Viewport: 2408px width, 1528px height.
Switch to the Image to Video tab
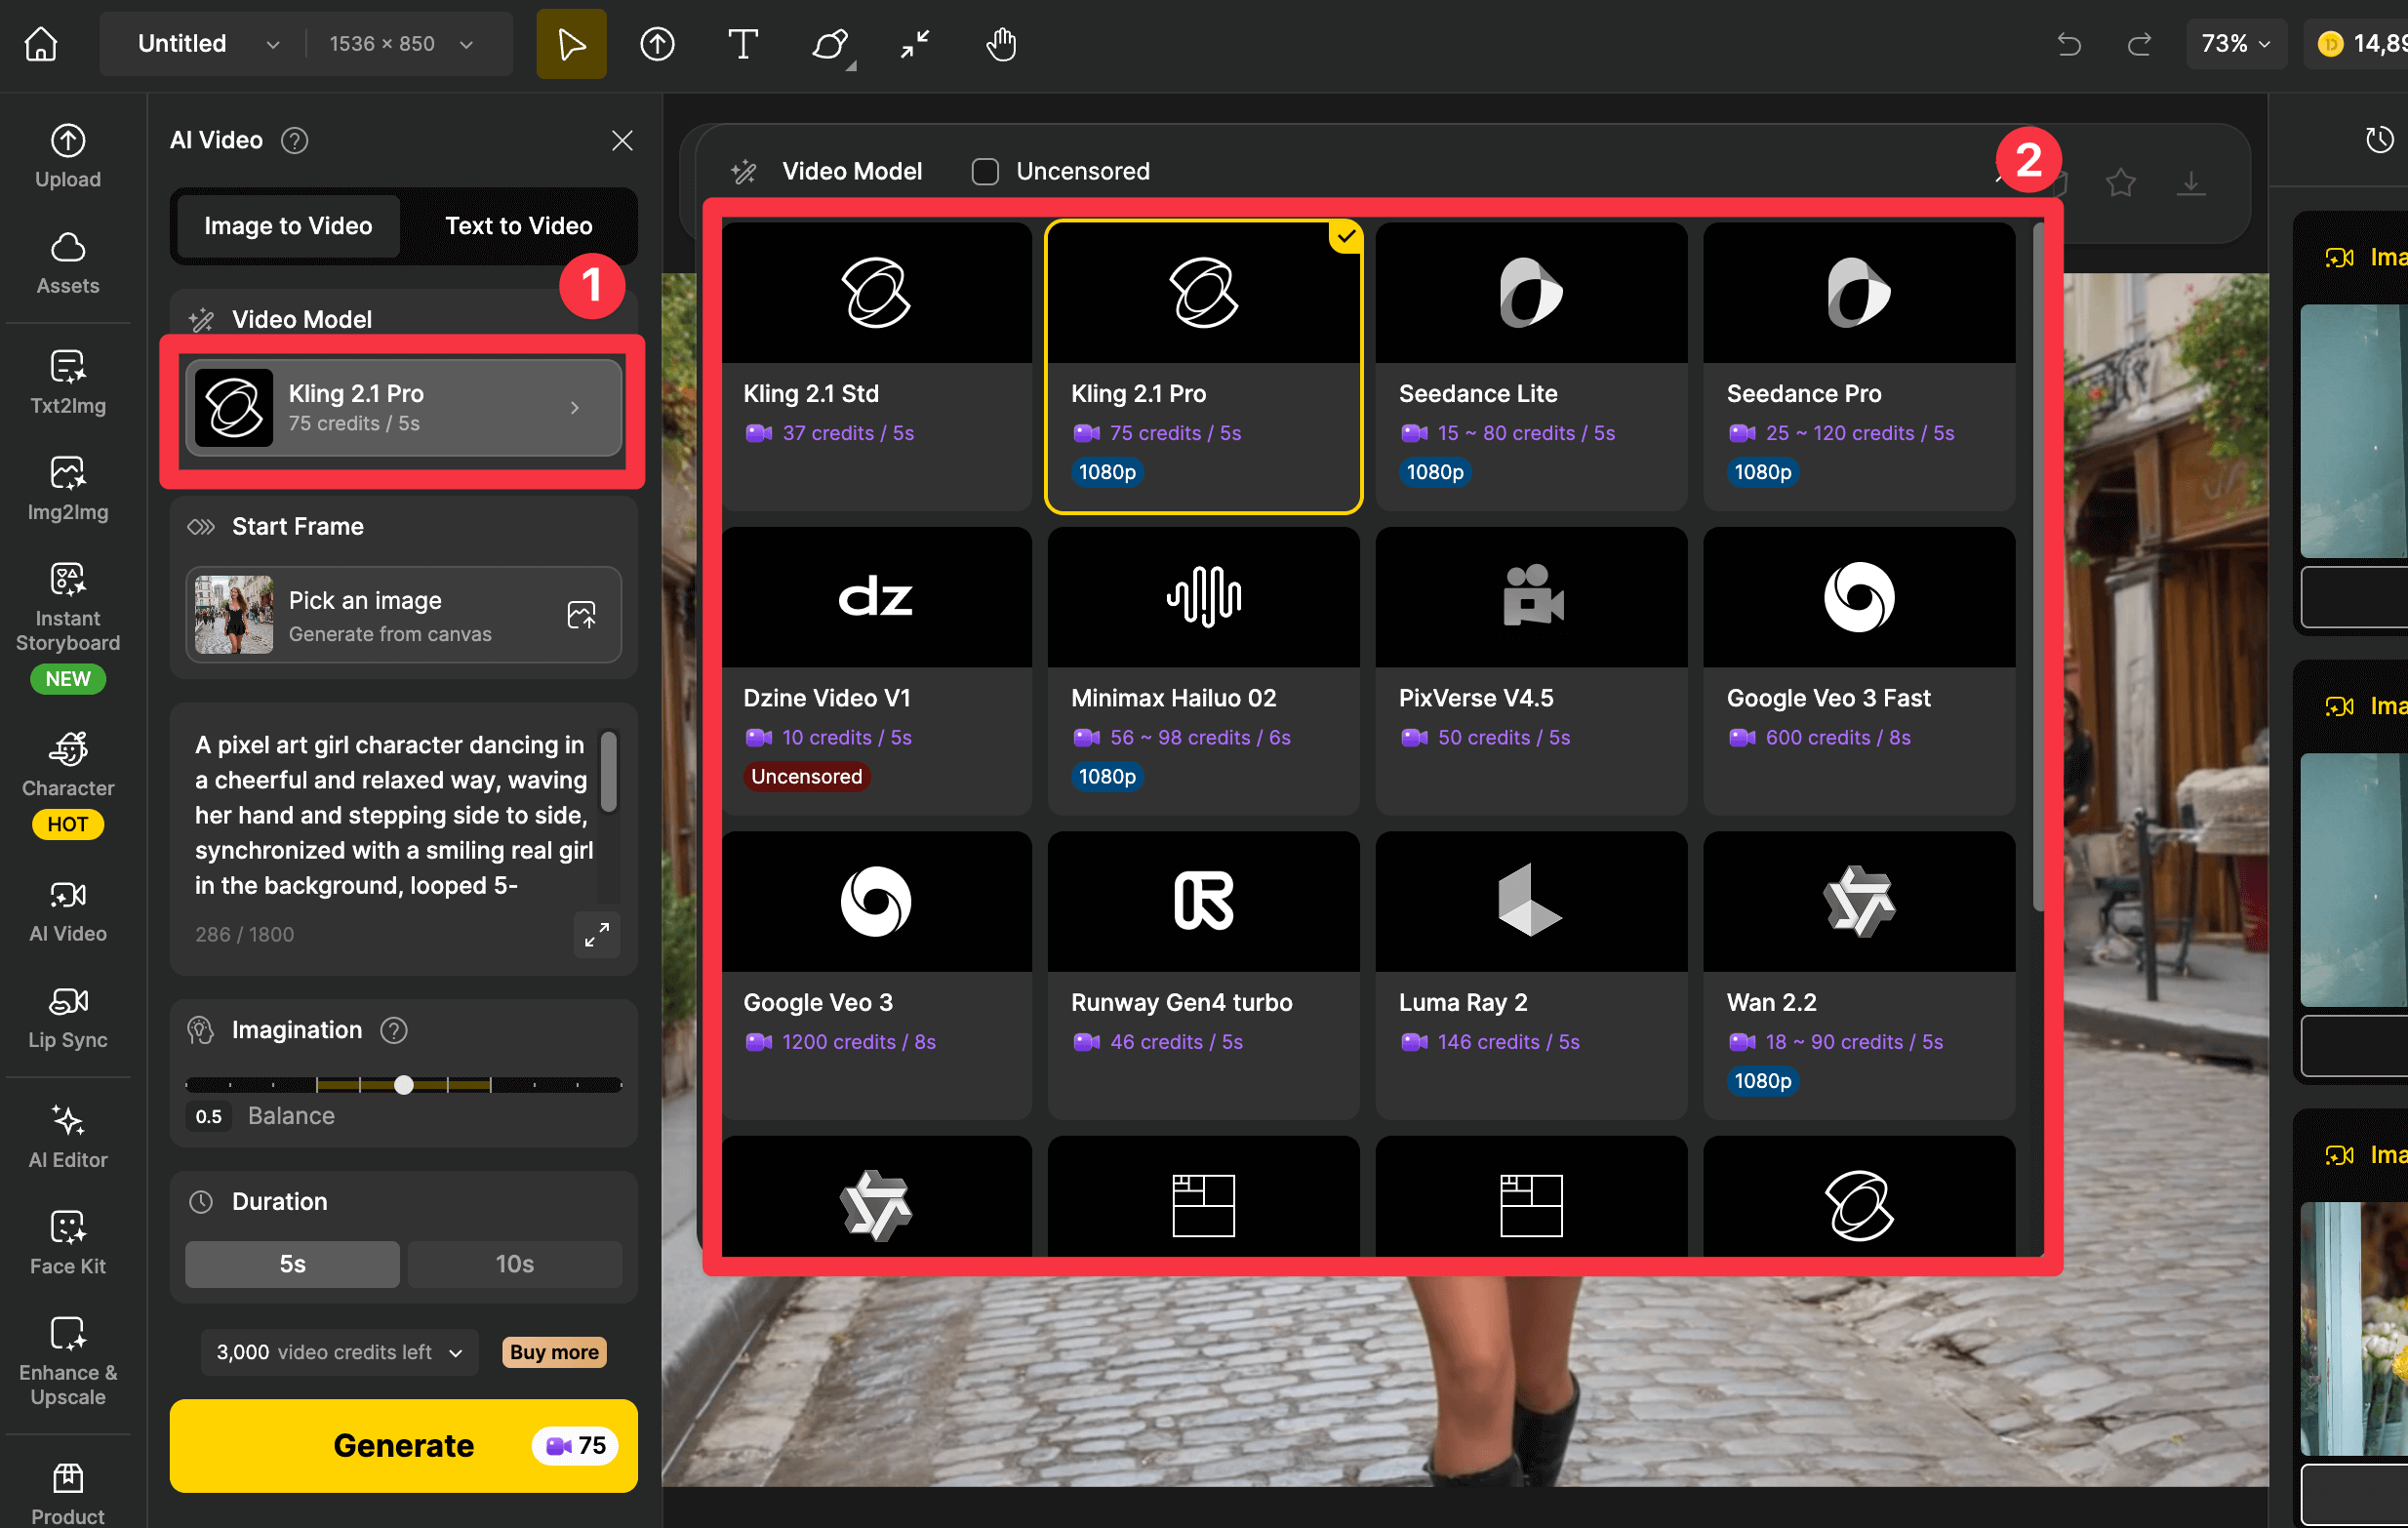(x=288, y=226)
